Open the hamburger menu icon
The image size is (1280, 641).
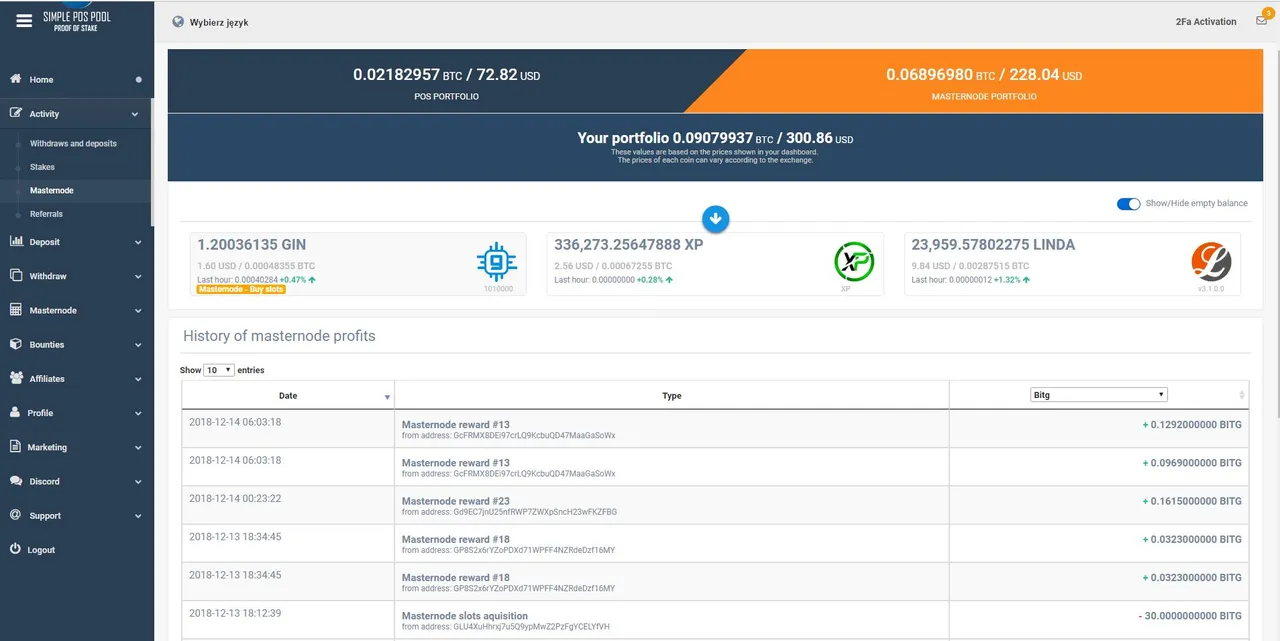pyautogui.click(x=24, y=21)
